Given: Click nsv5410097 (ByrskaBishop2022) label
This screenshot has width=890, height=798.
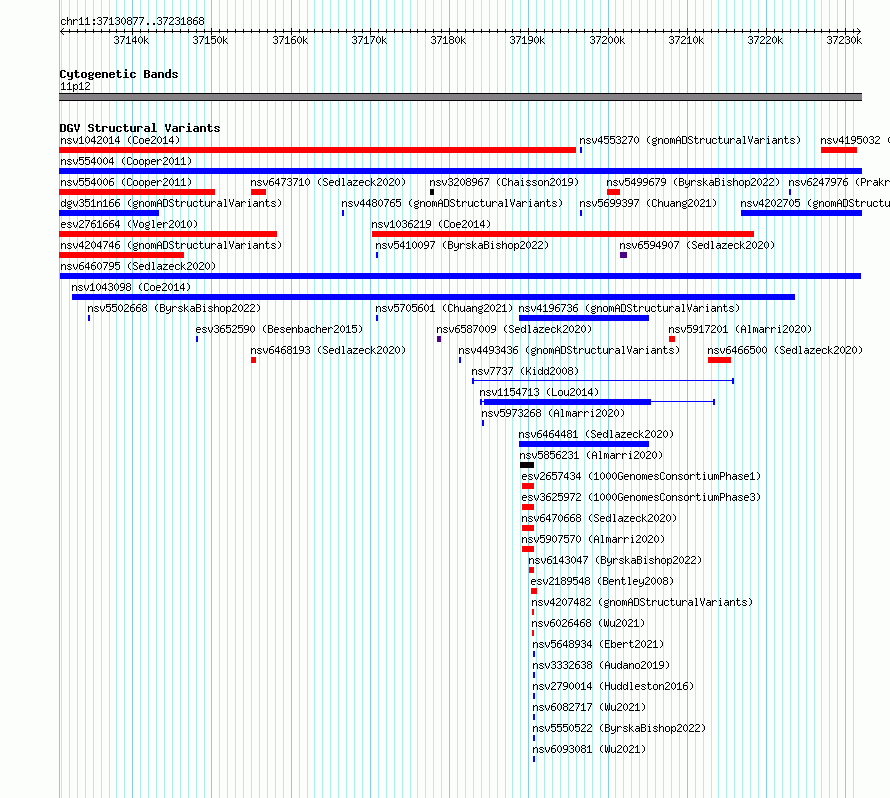Looking at the screenshot, I should pyautogui.click(x=462, y=245).
